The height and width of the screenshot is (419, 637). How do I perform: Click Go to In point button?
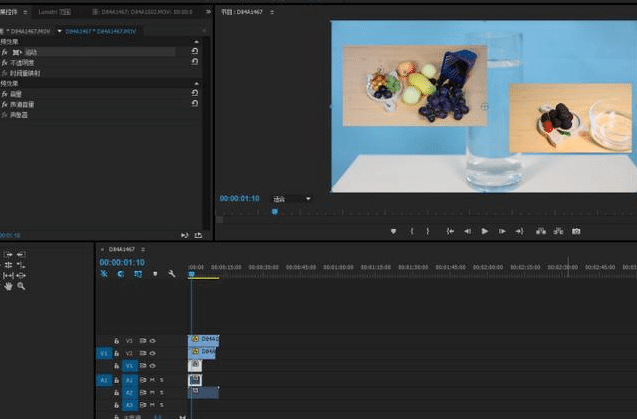point(451,231)
